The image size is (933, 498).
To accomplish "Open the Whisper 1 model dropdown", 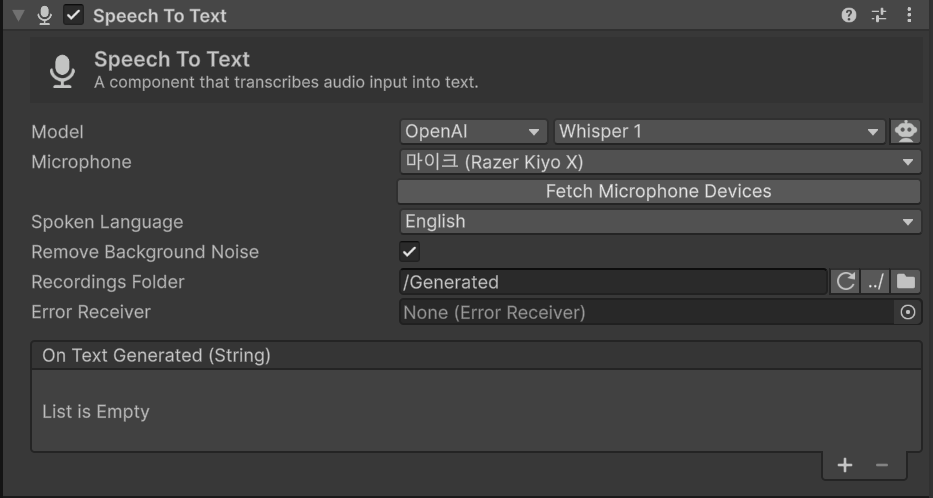I will [x=720, y=131].
